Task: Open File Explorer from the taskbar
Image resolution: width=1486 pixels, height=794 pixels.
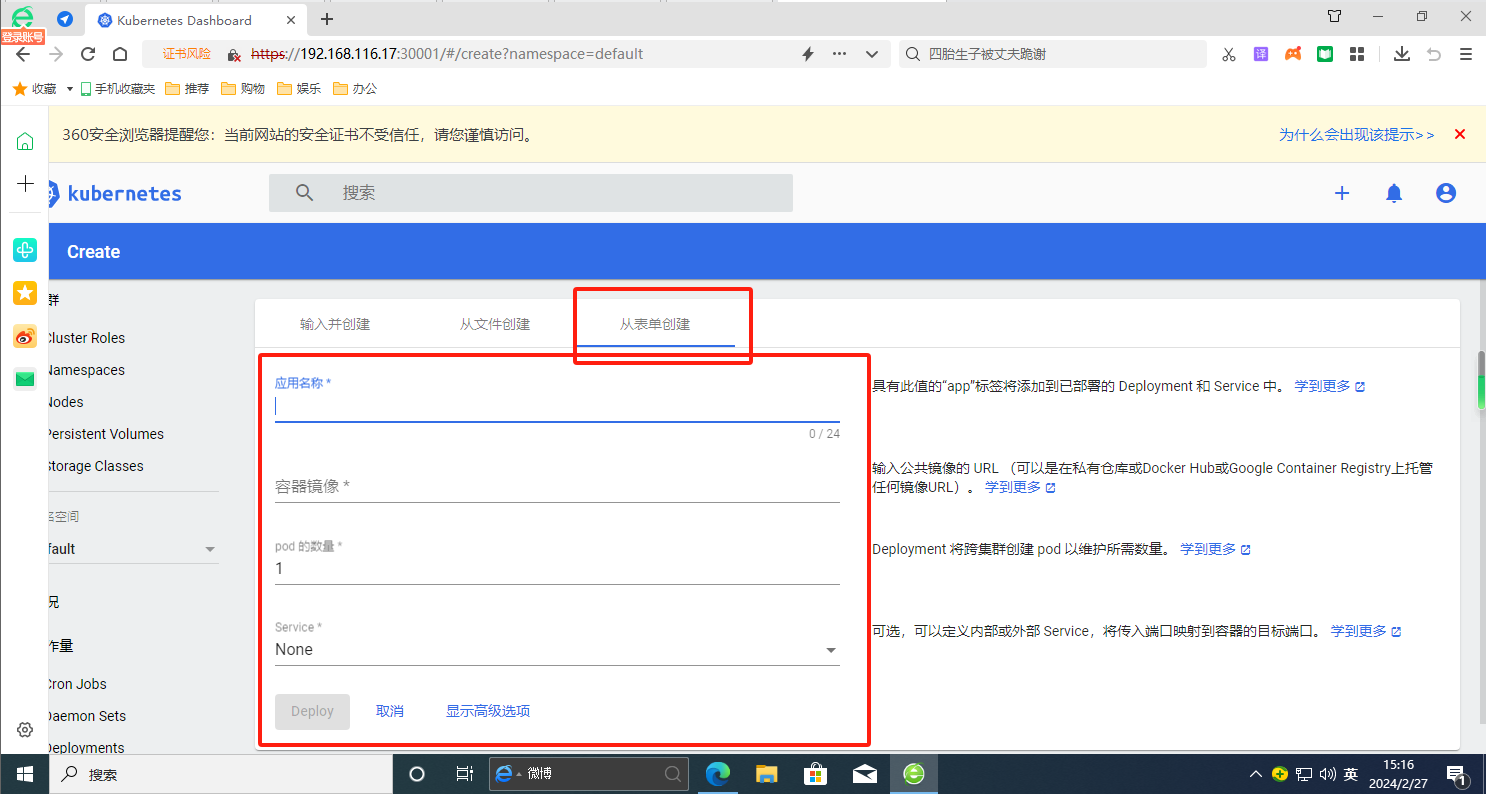Action: (766, 773)
